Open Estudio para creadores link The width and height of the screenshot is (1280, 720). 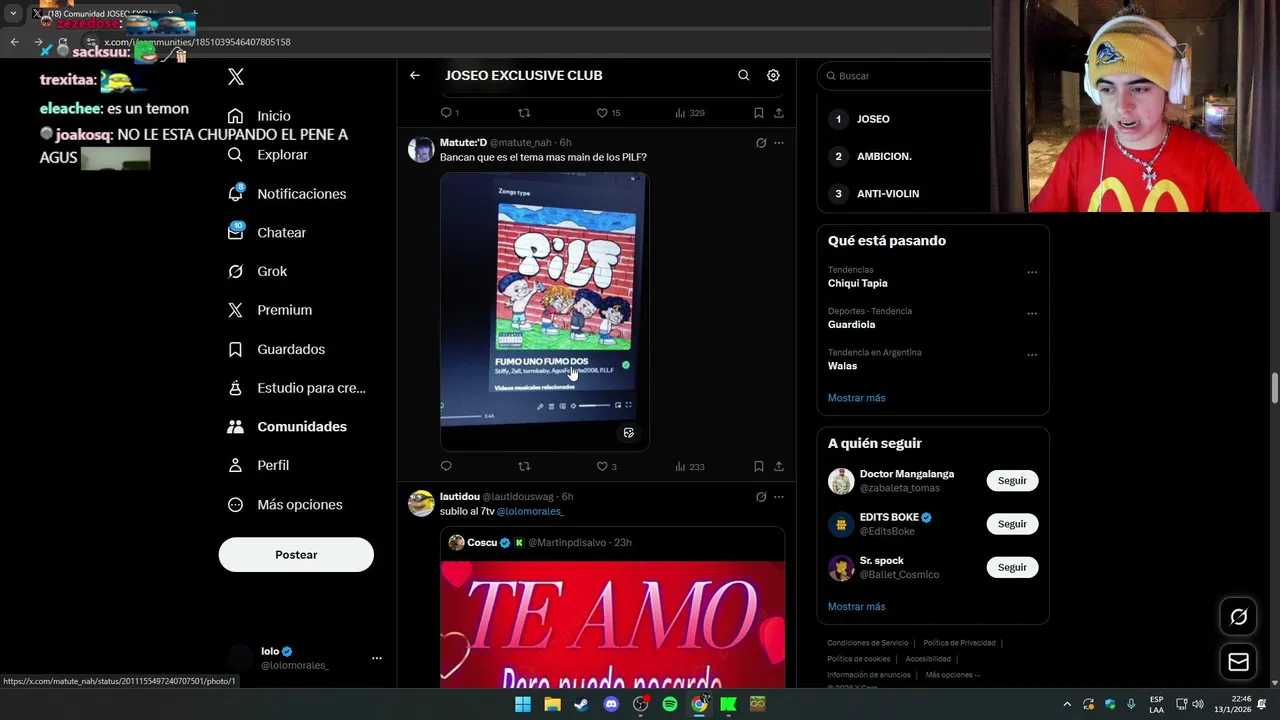297,388
